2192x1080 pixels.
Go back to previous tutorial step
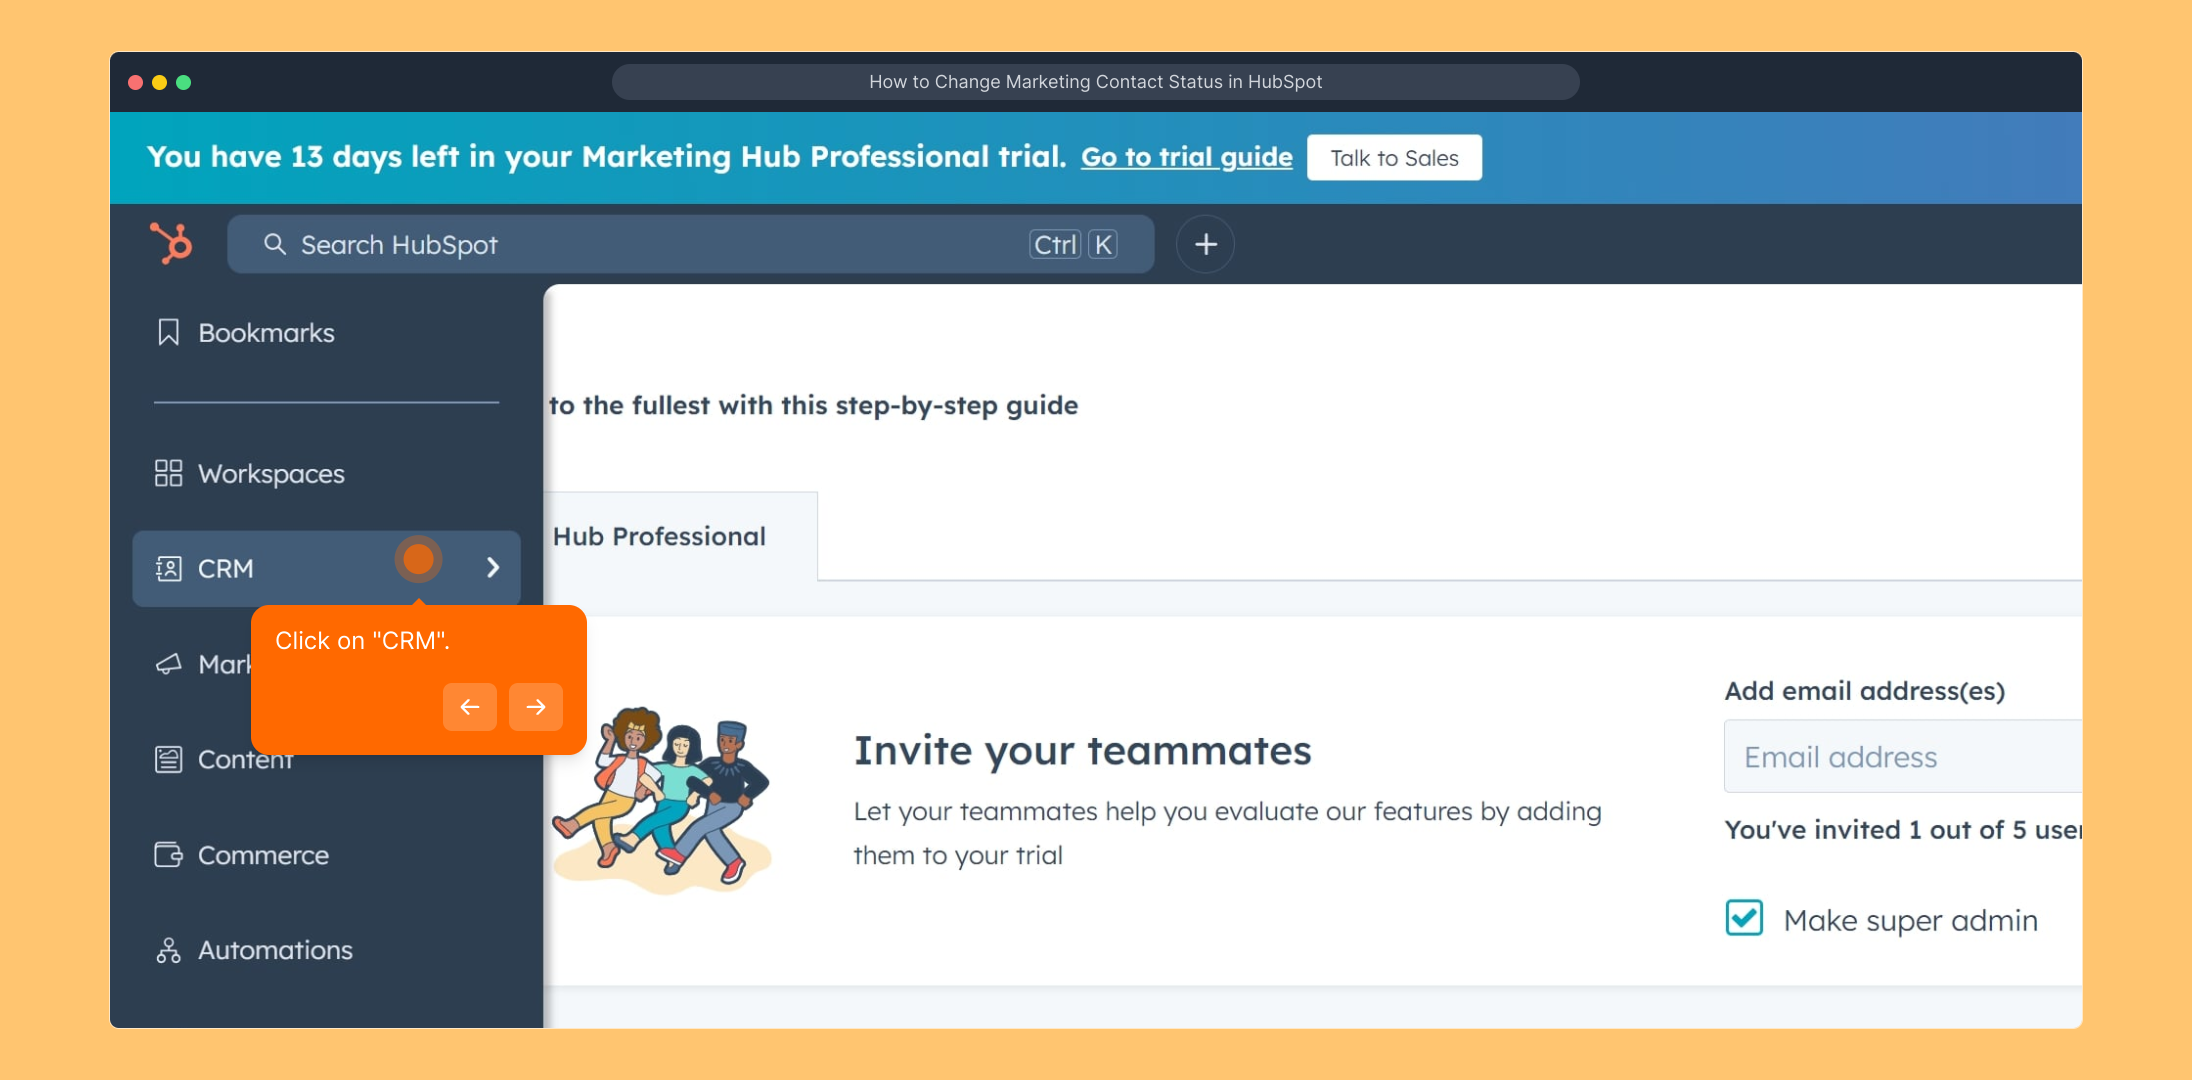[470, 707]
